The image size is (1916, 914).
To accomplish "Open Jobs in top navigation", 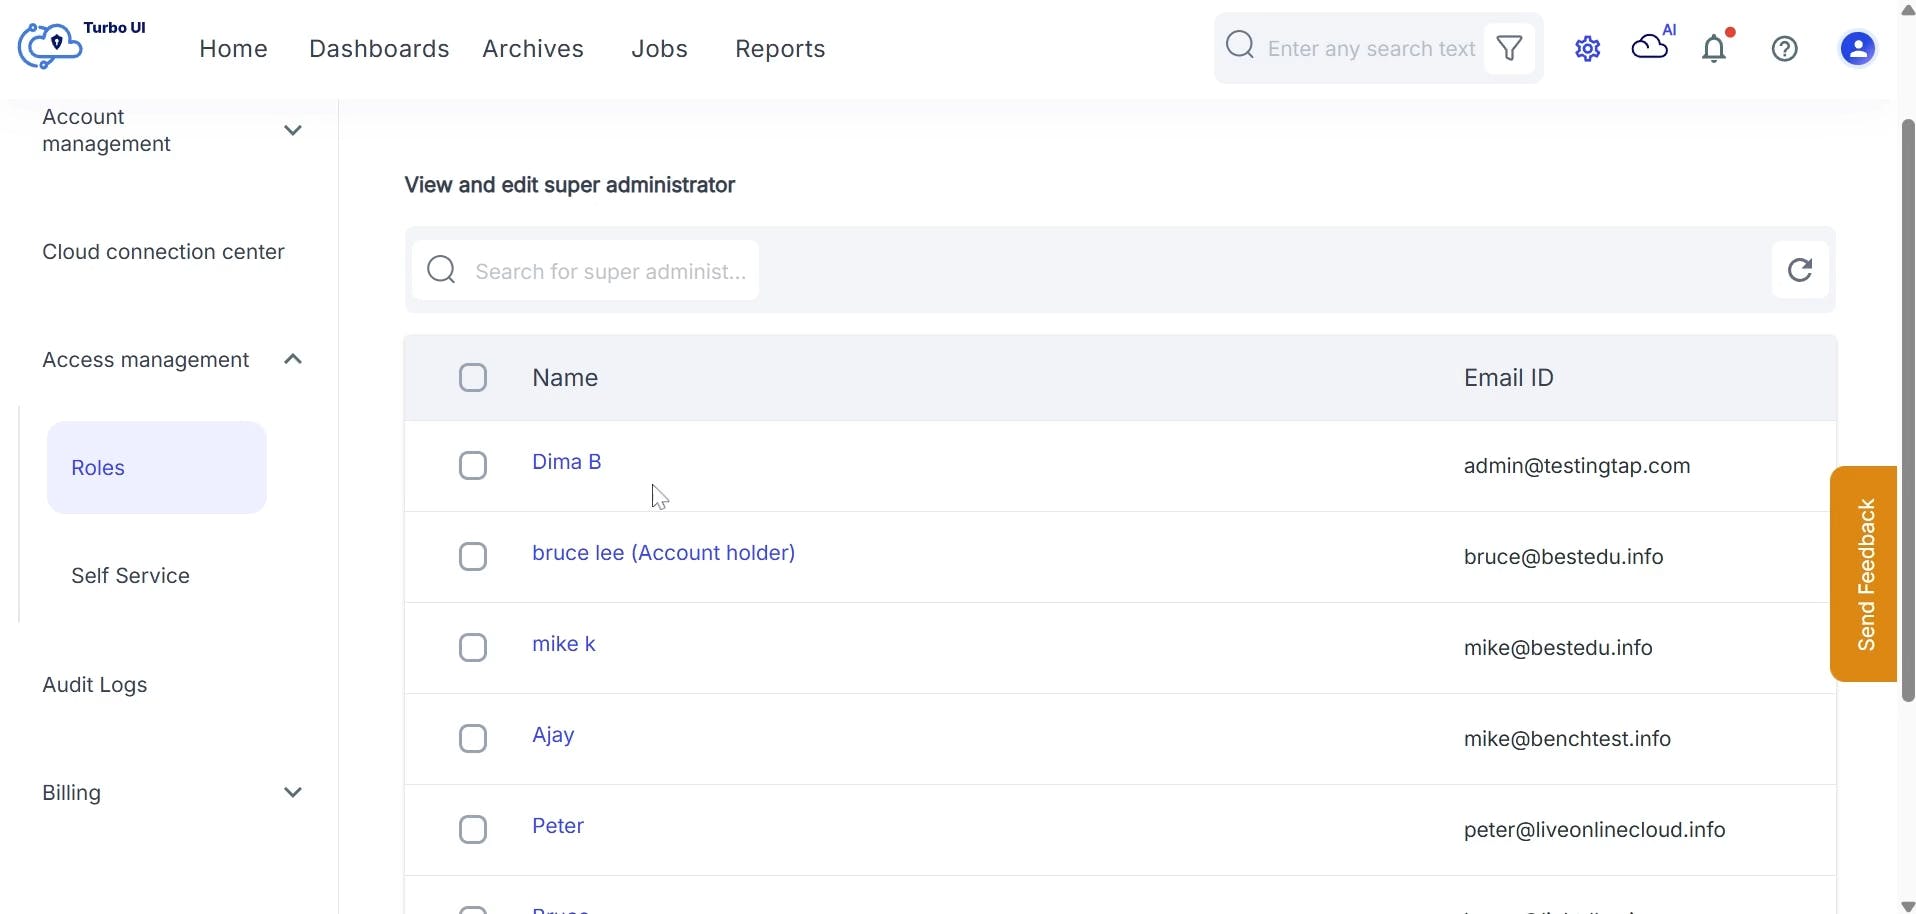I will point(659,49).
